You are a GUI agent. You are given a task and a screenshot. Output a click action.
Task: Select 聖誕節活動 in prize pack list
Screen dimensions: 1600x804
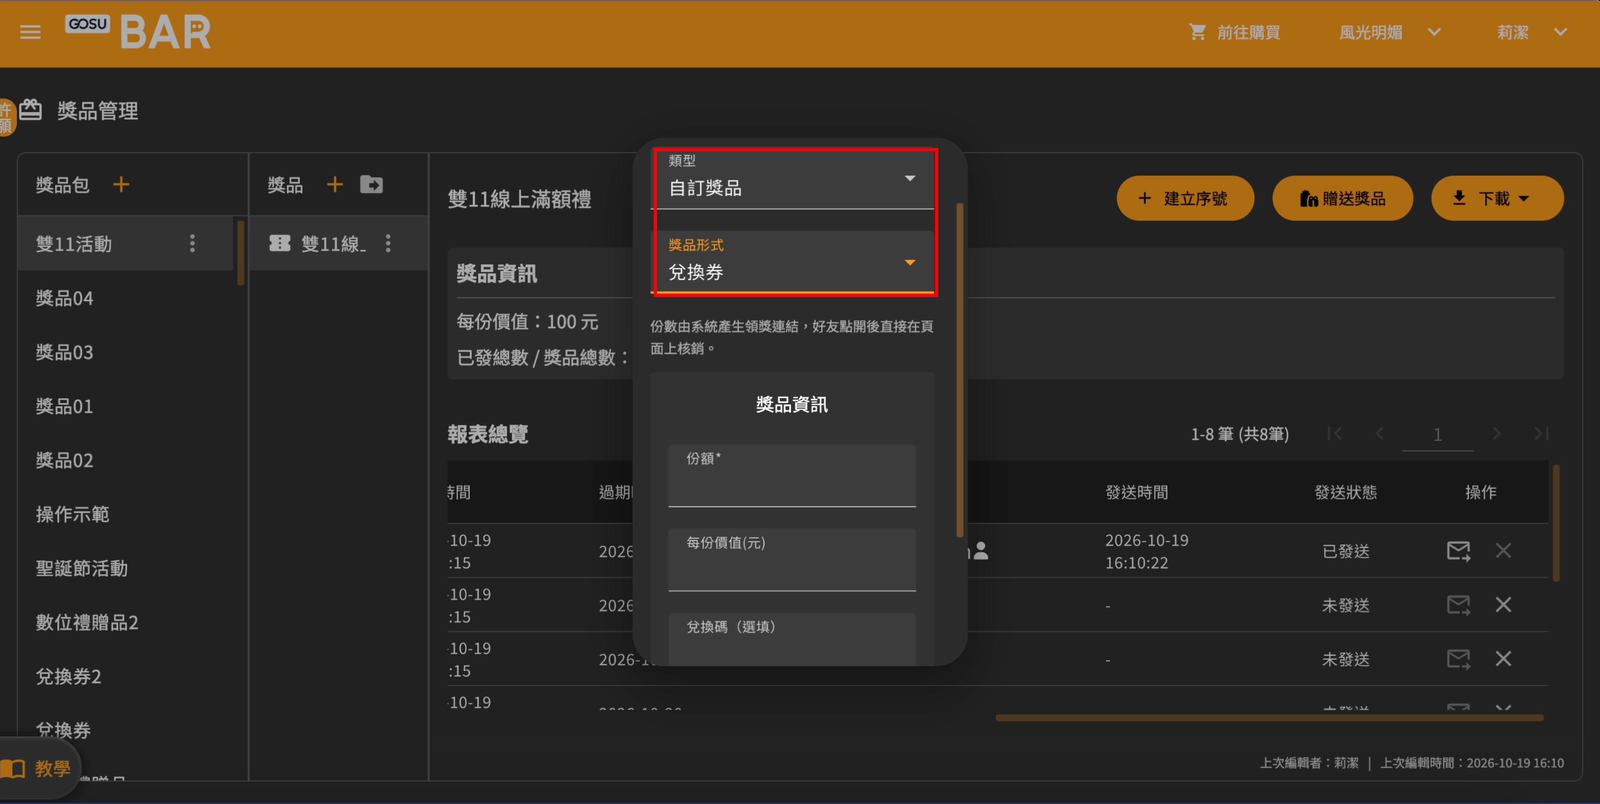[82, 568]
